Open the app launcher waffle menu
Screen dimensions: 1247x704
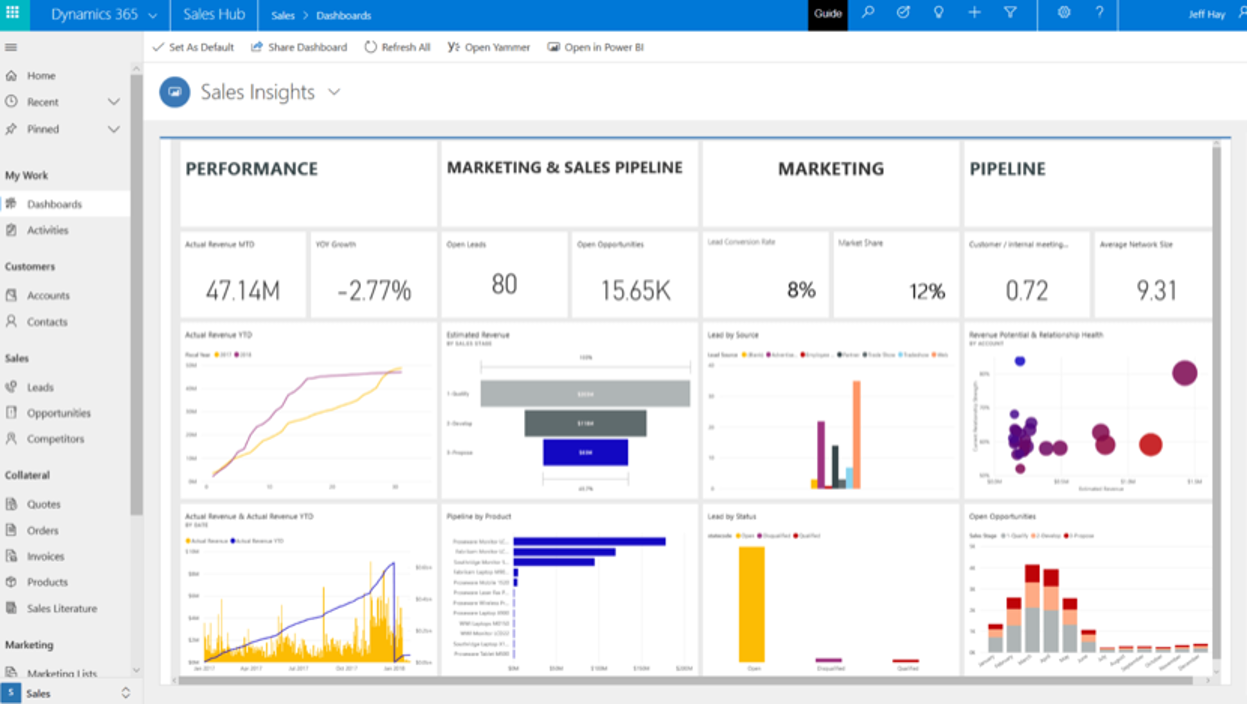[13, 13]
